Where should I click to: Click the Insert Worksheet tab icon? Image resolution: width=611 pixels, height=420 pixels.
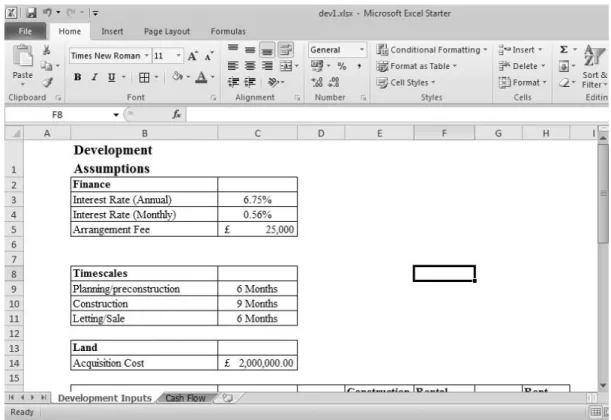click(x=228, y=398)
